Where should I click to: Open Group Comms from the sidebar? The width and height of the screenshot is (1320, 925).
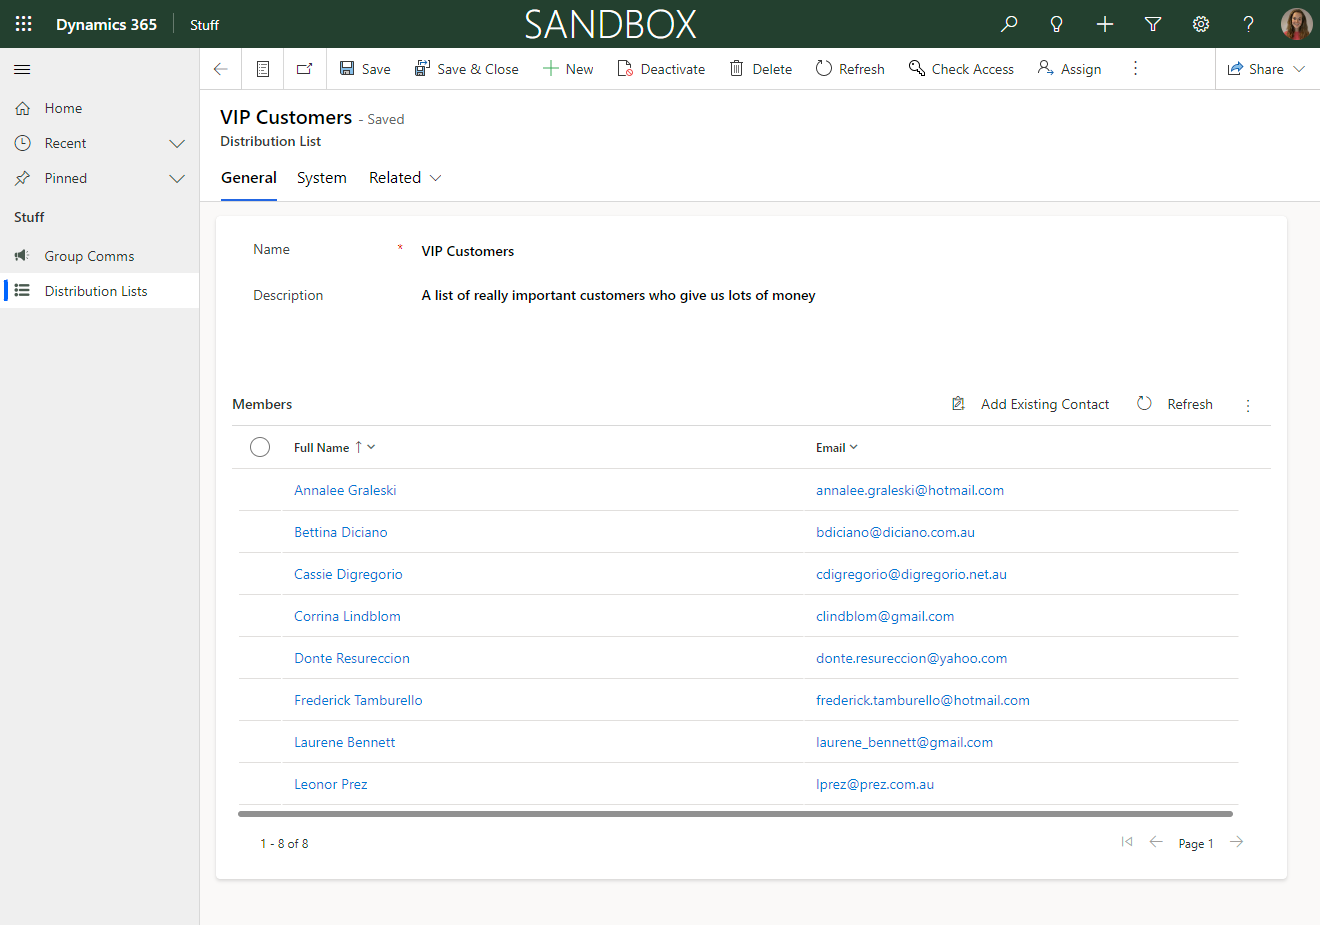pos(90,255)
